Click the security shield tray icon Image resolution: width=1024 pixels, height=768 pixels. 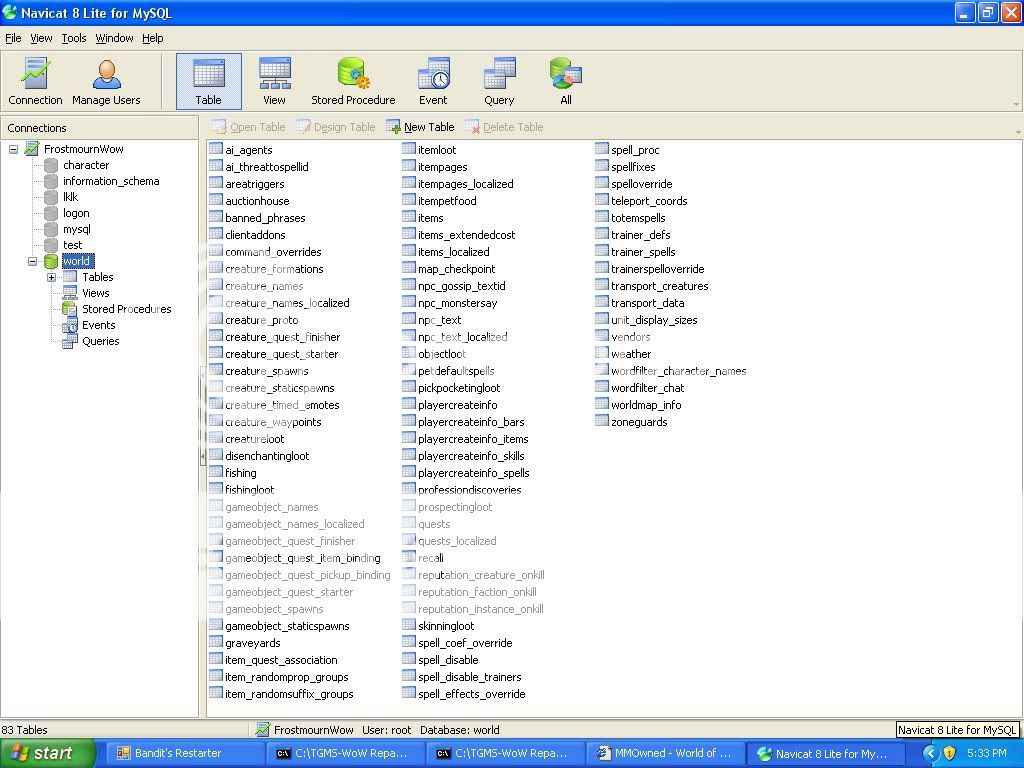[950, 753]
